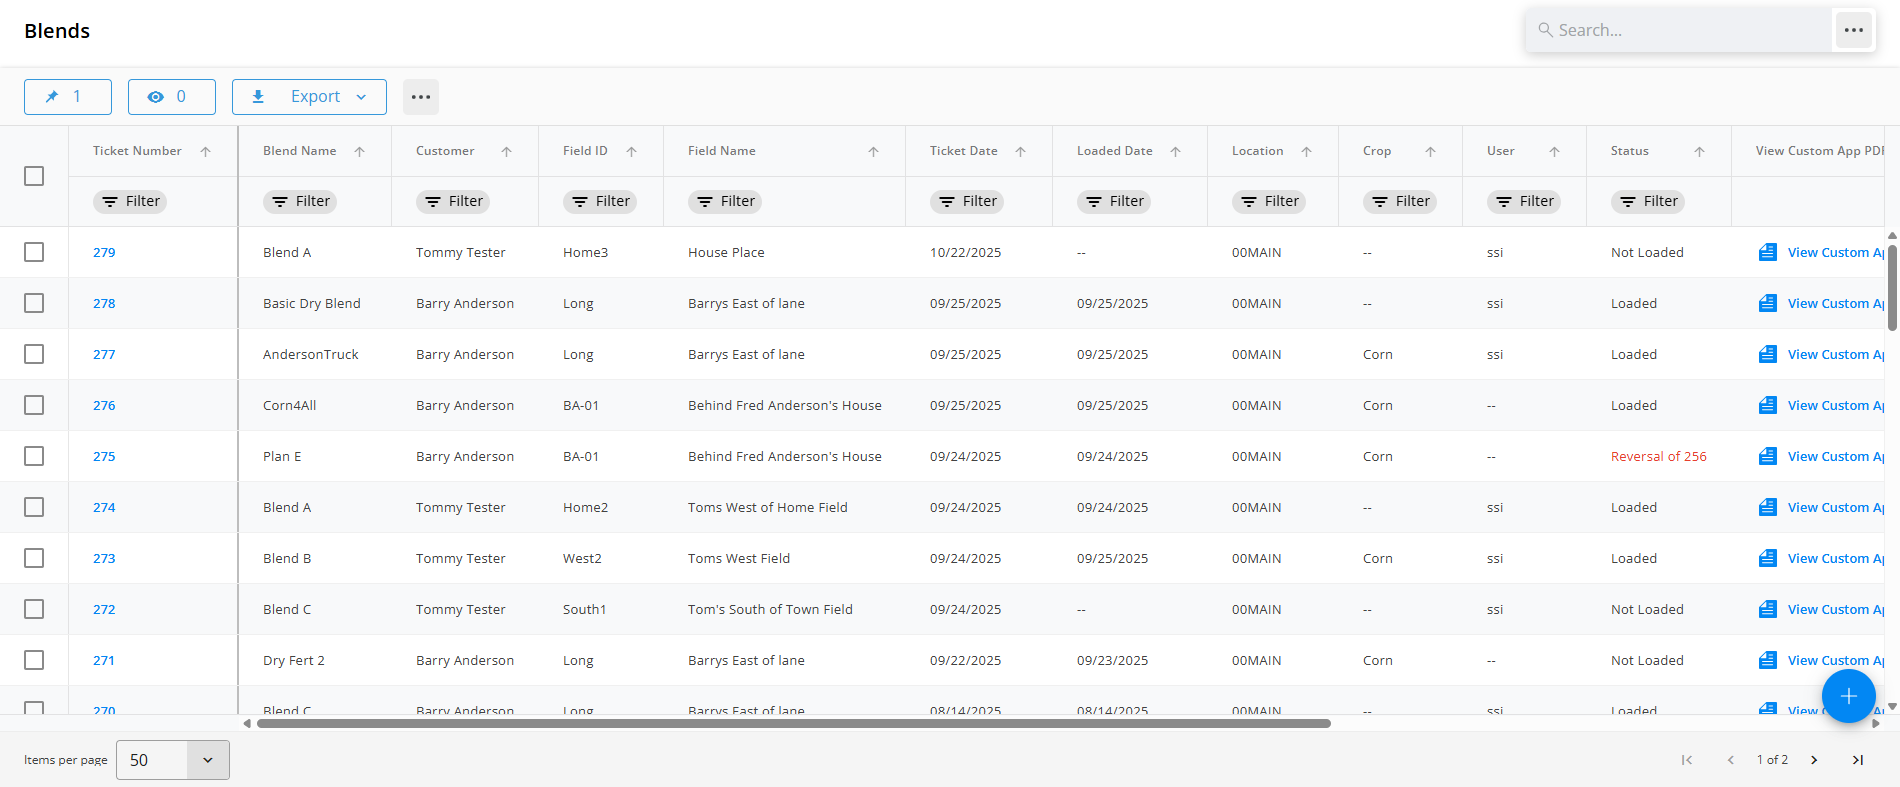Screen dimensions: 1900x787
Task: Click the horizontal scrollbar of the table
Action: click(794, 723)
